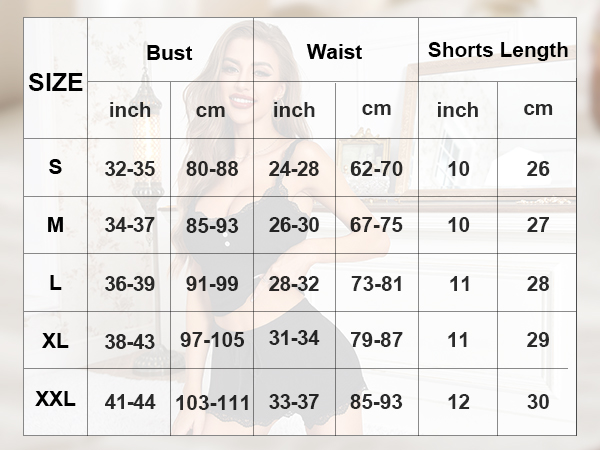Select the 97-105 cell

click(212, 340)
